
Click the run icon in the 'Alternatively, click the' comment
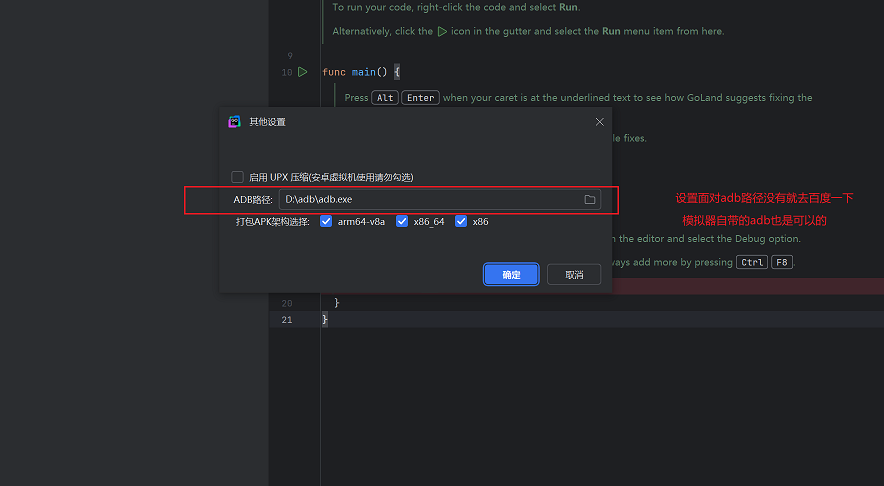pyautogui.click(x=442, y=32)
